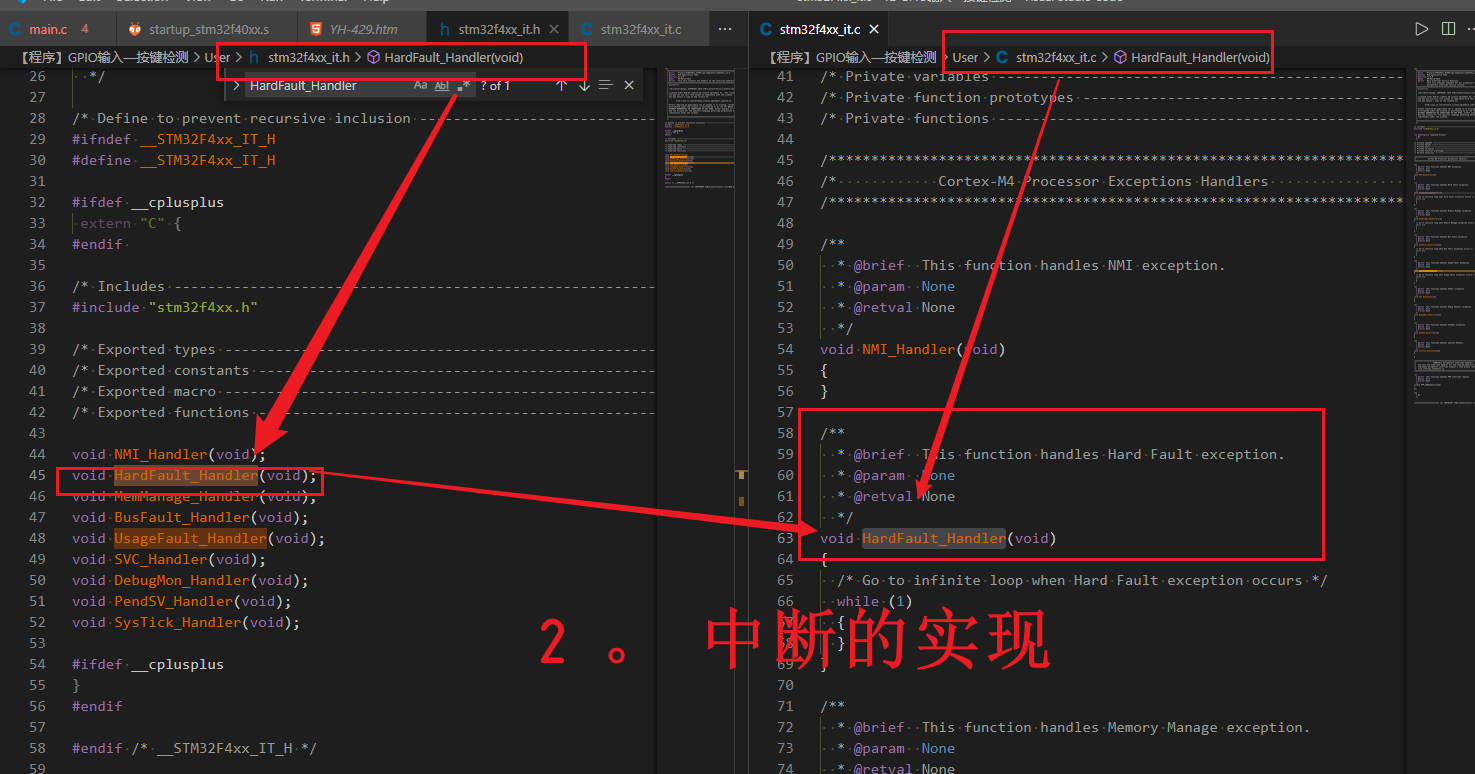Click the overflow ellipsis next to editor tabs
1475x774 pixels.
click(x=725, y=28)
